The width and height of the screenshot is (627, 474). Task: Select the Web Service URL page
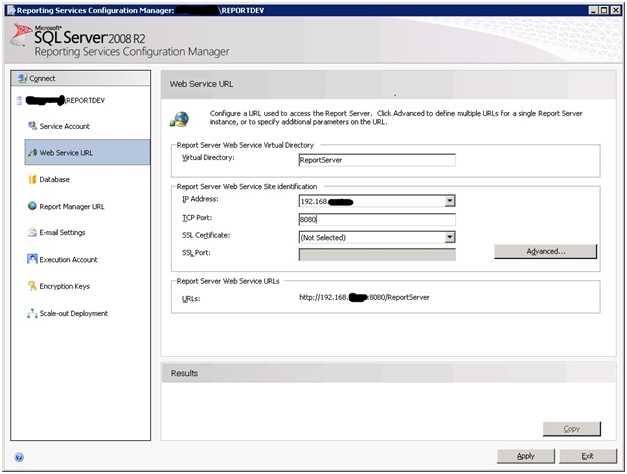[x=88, y=152]
